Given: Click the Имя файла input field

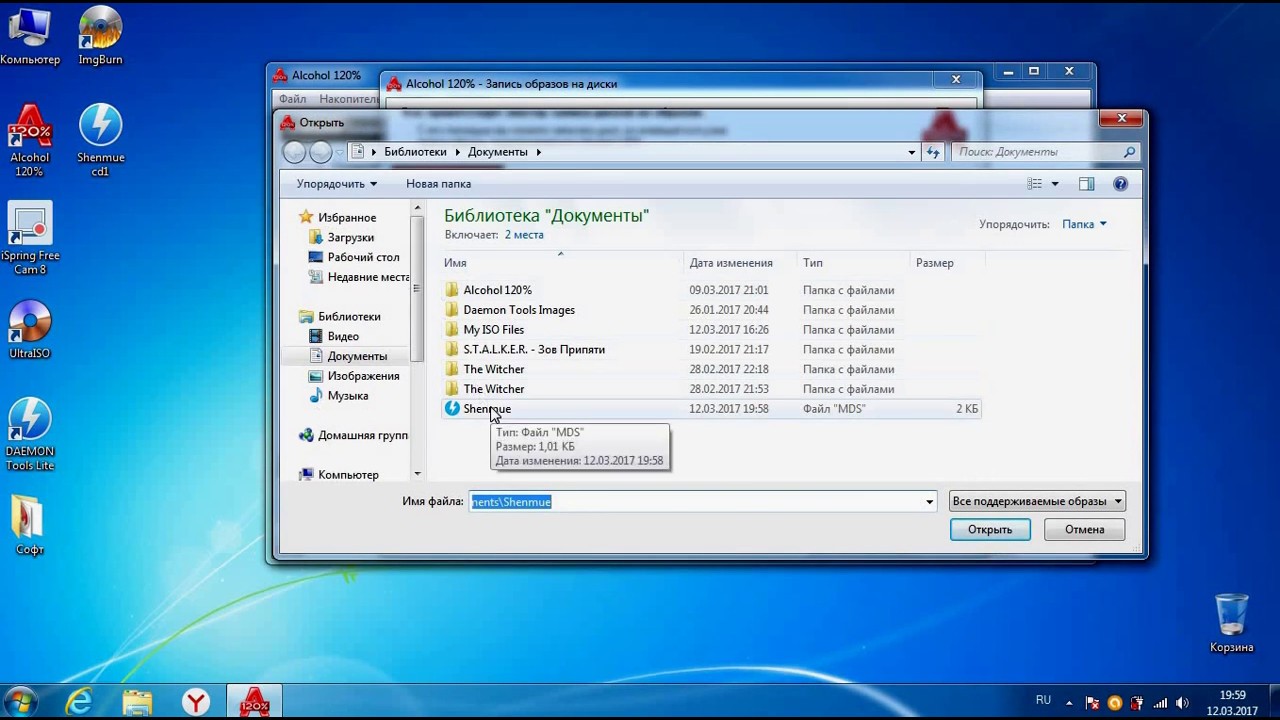Looking at the screenshot, I should 703,502.
